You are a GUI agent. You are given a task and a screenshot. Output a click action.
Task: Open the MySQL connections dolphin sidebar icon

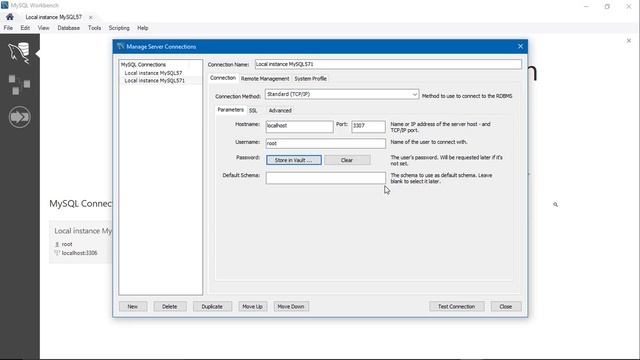click(19, 53)
